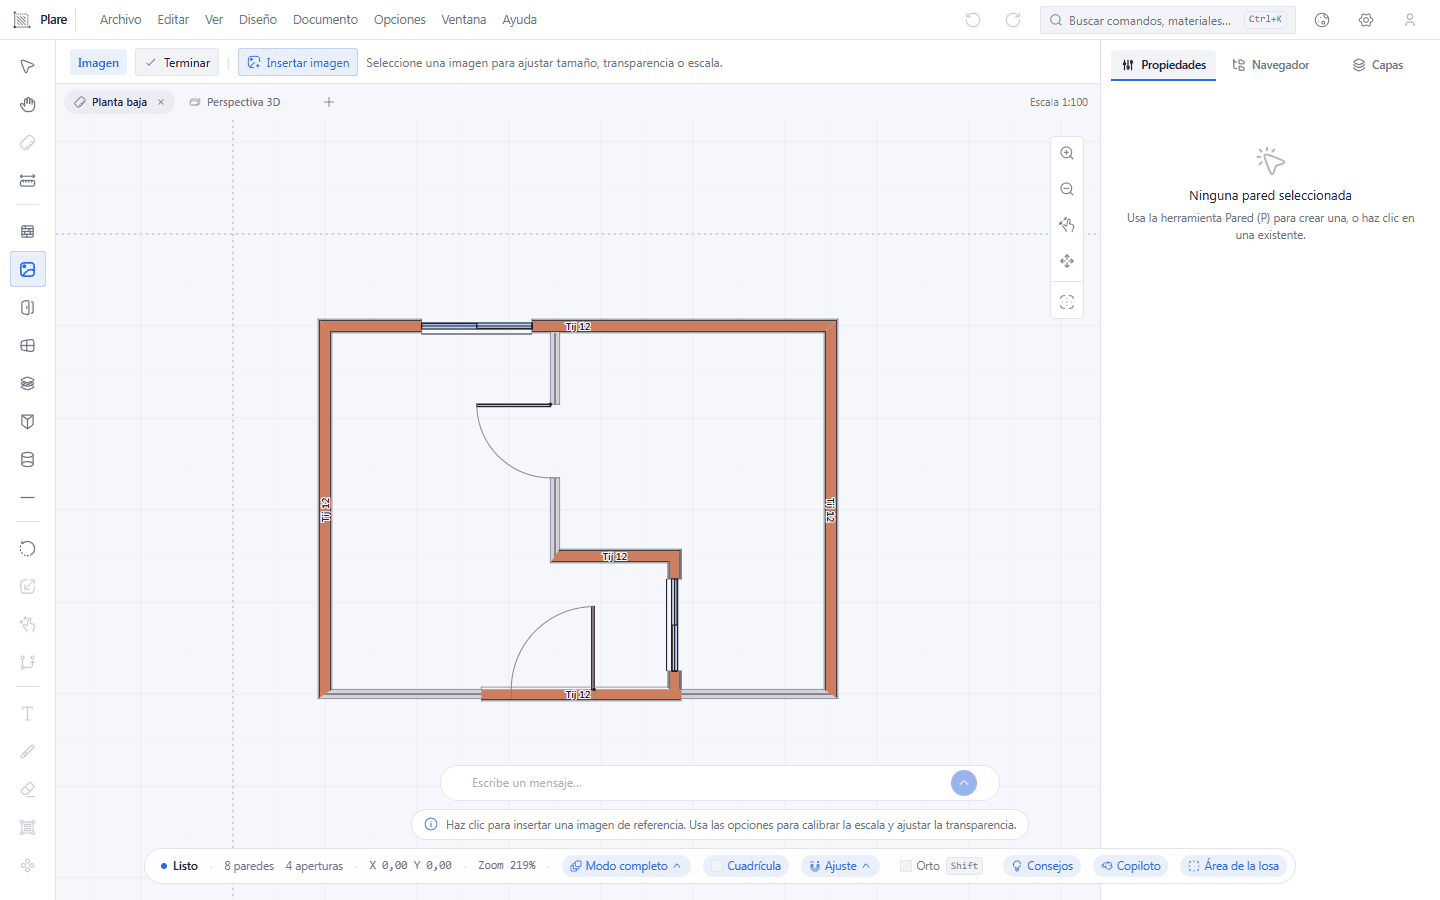
Task: Click the Escribe un mensaje input field
Action: [705, 783]
